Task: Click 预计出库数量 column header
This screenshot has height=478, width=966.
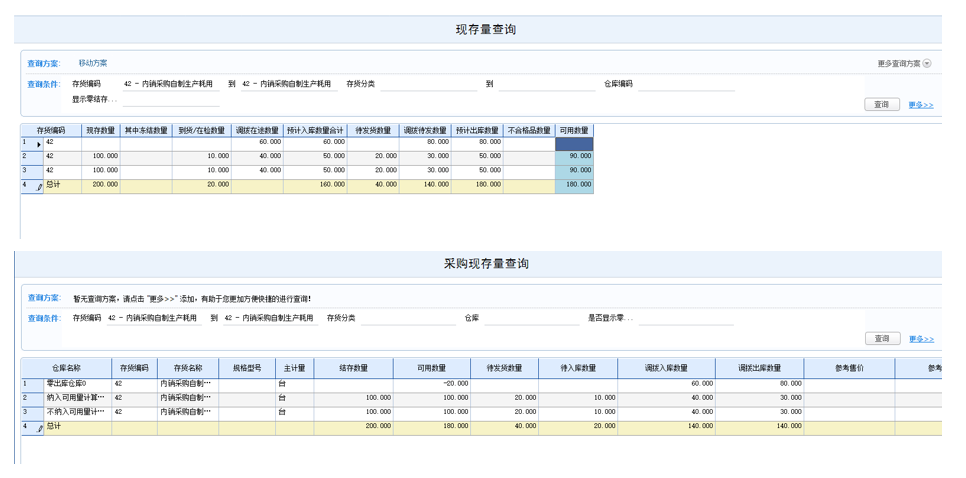Action: (477, 131)
